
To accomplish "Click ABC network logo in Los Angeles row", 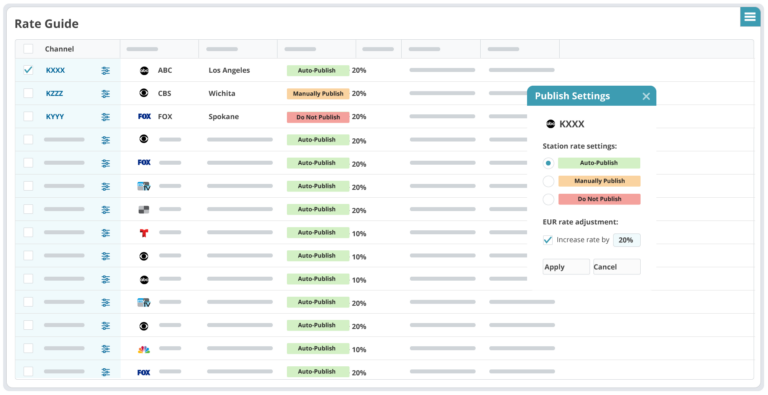I will click(x=144, y=71).
